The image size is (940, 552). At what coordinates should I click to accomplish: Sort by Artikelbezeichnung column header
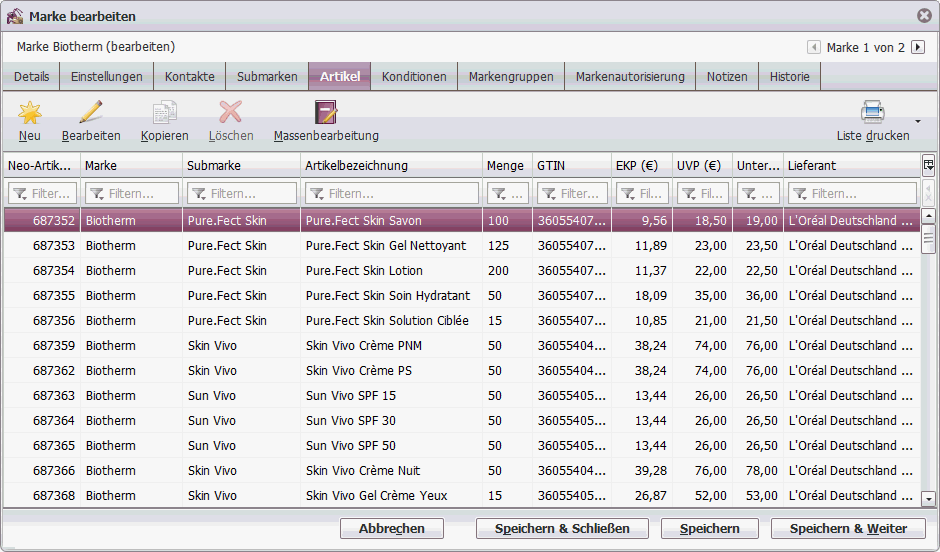click(x=391, y=165)
